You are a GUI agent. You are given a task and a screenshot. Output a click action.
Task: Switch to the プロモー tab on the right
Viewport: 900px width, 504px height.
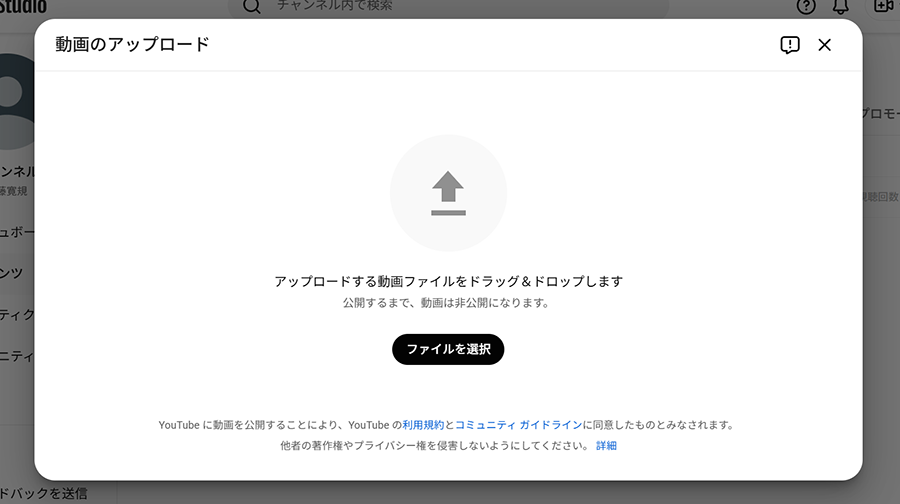[880, 113]
